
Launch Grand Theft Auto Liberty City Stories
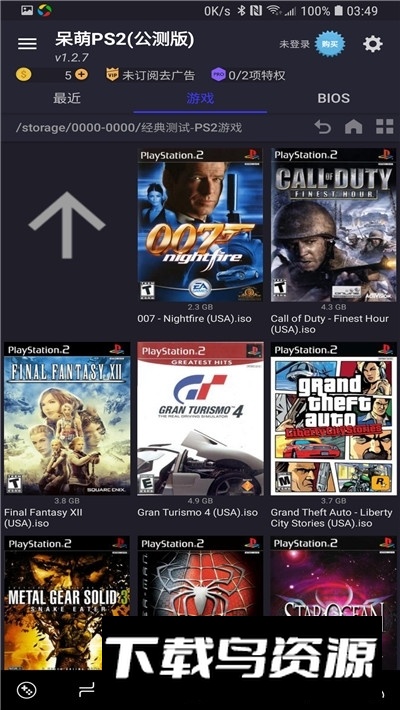coord(333,418)
